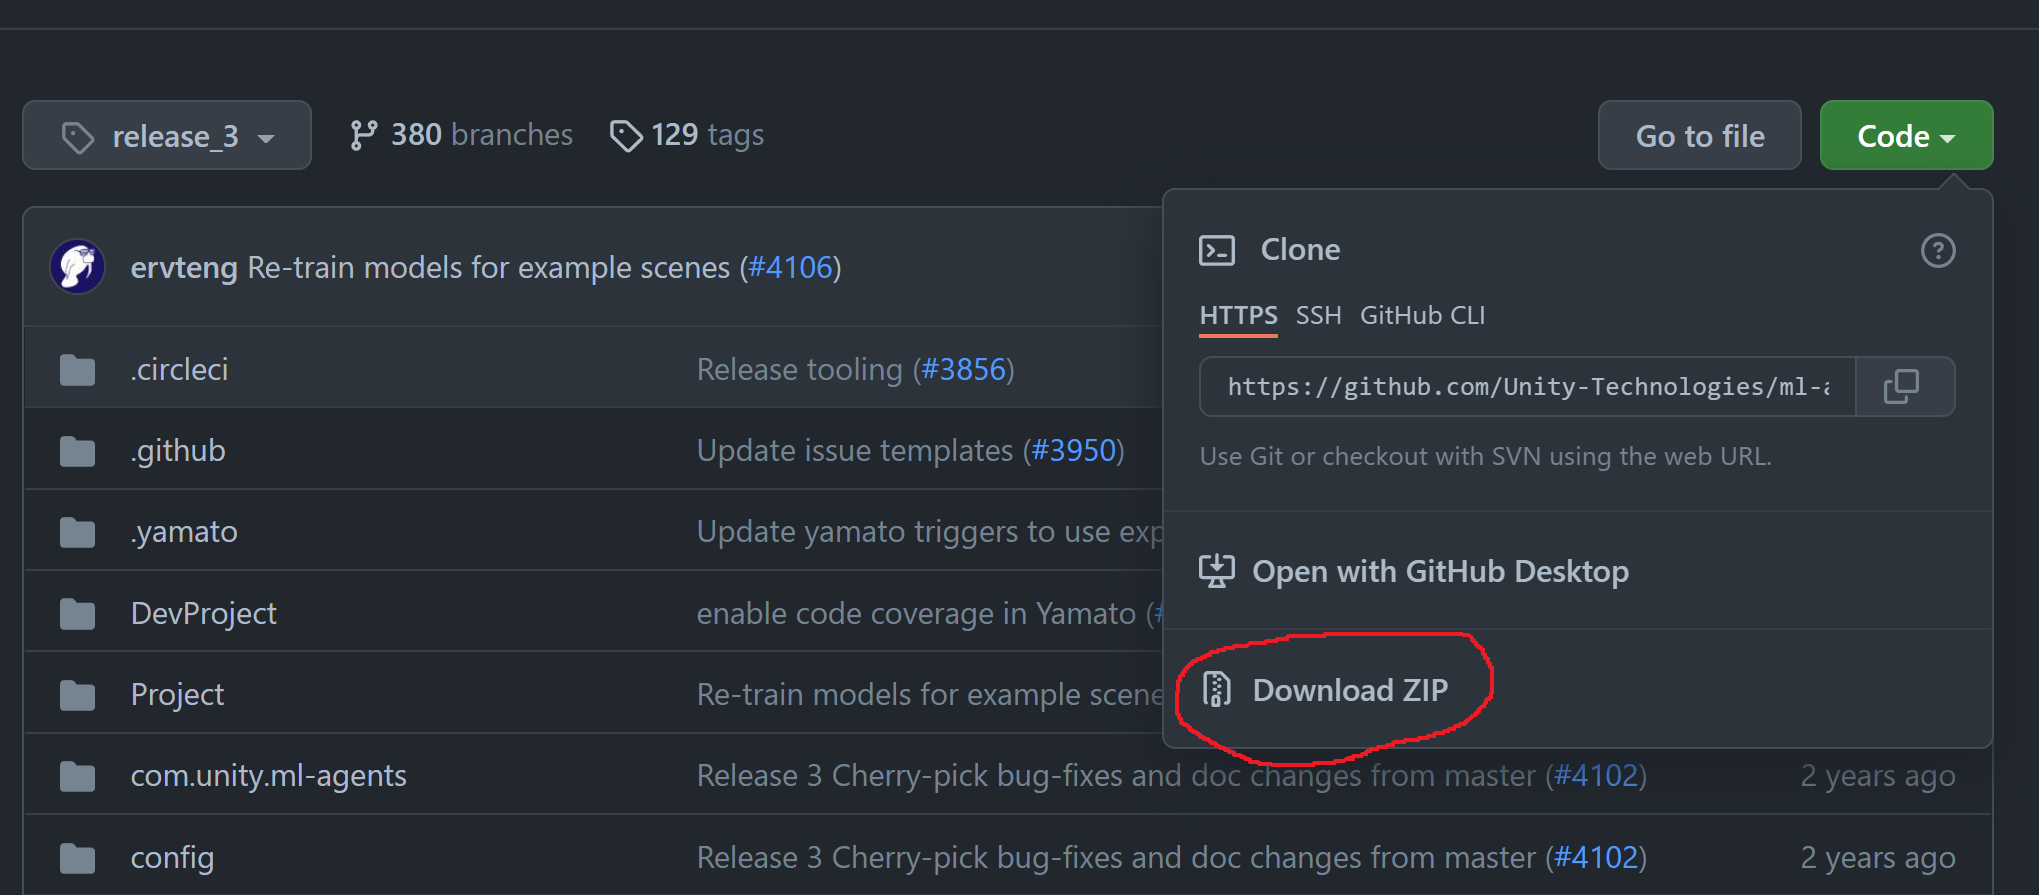
Task: Click the Go to file button
Action: coord(1699,134)
